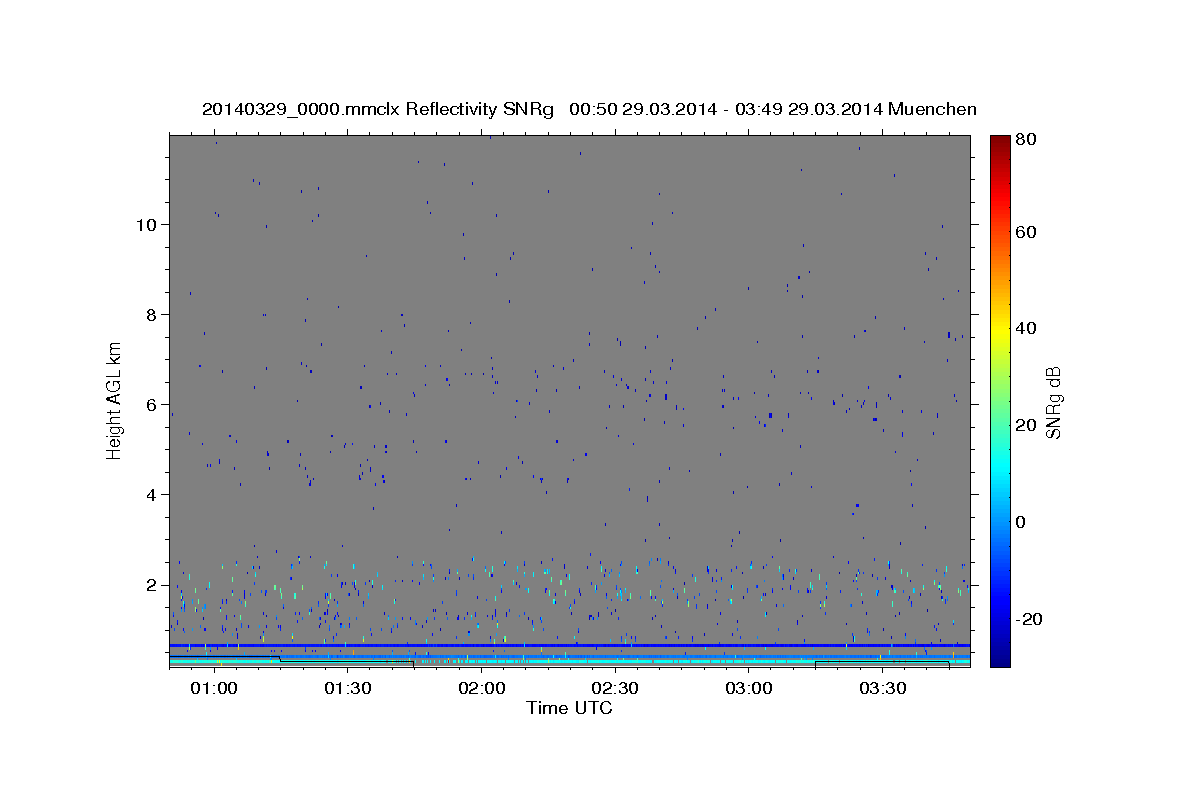Click the plot title text starting with 20140329_0000.mmclx
This screenshot has width=1200, height=800.
[589, 109]
